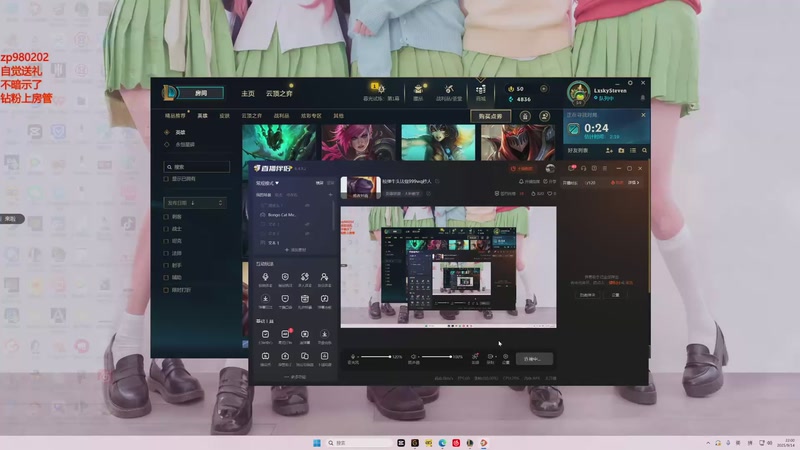Open the pink-haired champion thumbnail
This screenshot has height=450, width=800.
358,143
